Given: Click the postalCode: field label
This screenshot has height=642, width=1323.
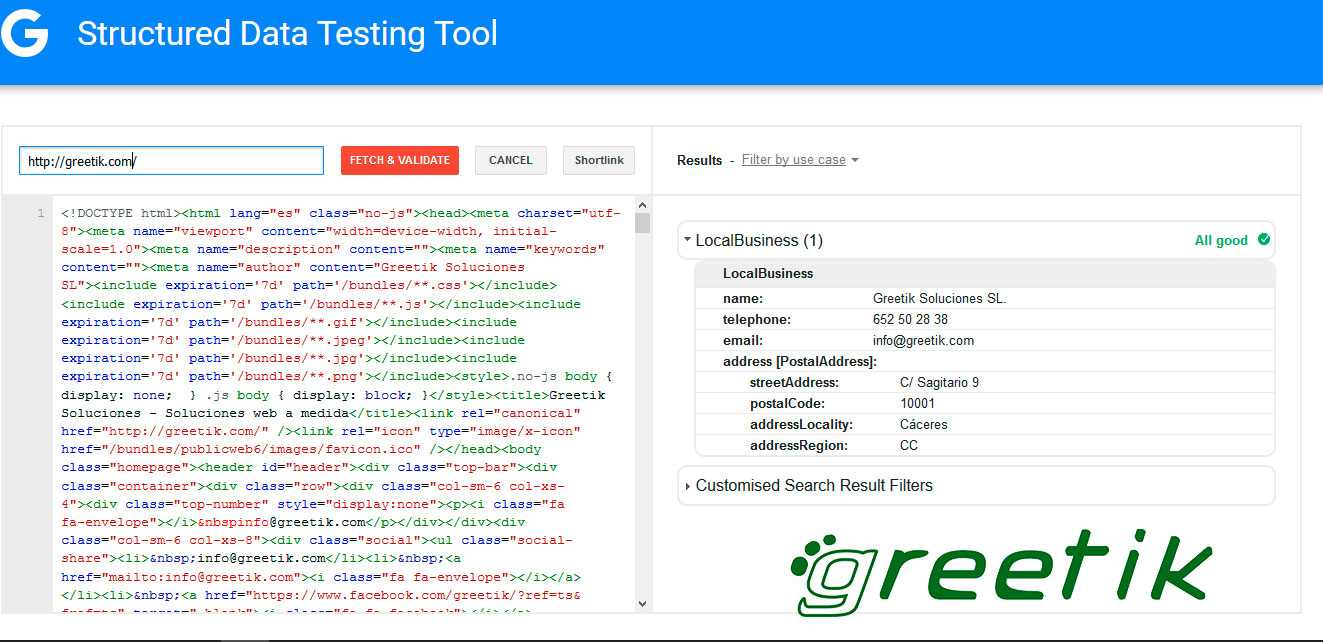Looking at the screenshot, I should pyautogui.click(x=787, y=404).
